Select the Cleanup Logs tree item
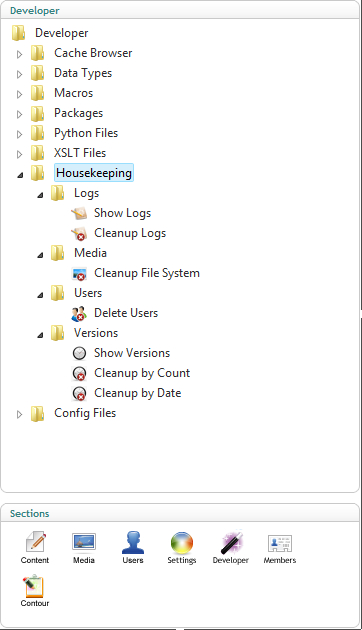Image resolution: width=362 pixels, height=630 pixels. tap(130, 233)
